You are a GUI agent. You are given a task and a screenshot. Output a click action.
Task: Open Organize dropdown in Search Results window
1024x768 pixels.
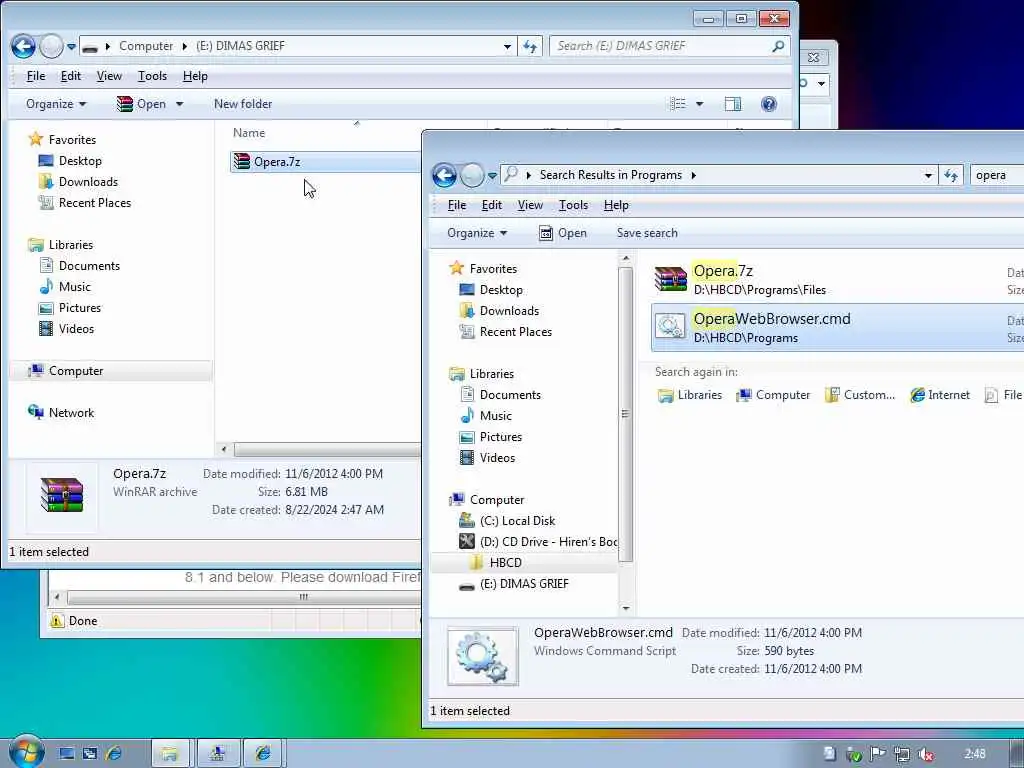(477, 233)
